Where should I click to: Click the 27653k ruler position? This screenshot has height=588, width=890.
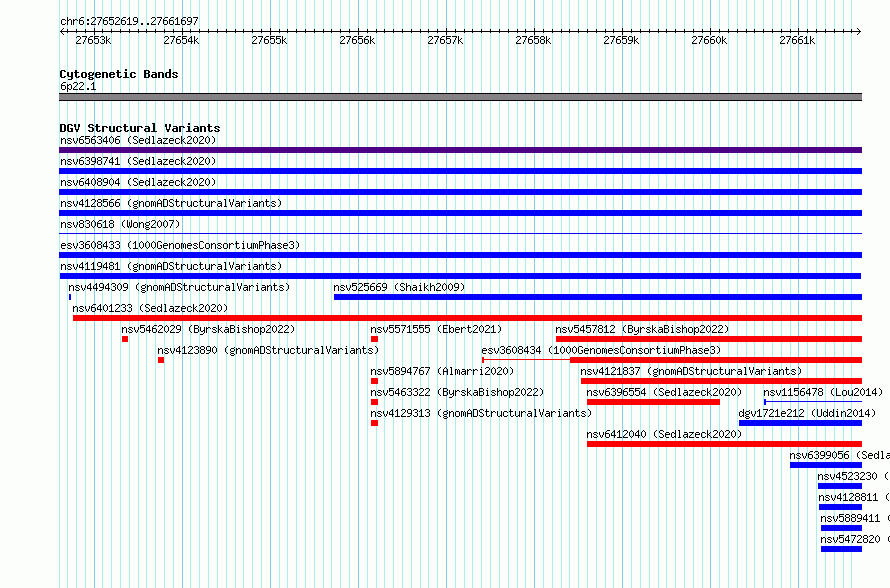(x=93, y=40)
